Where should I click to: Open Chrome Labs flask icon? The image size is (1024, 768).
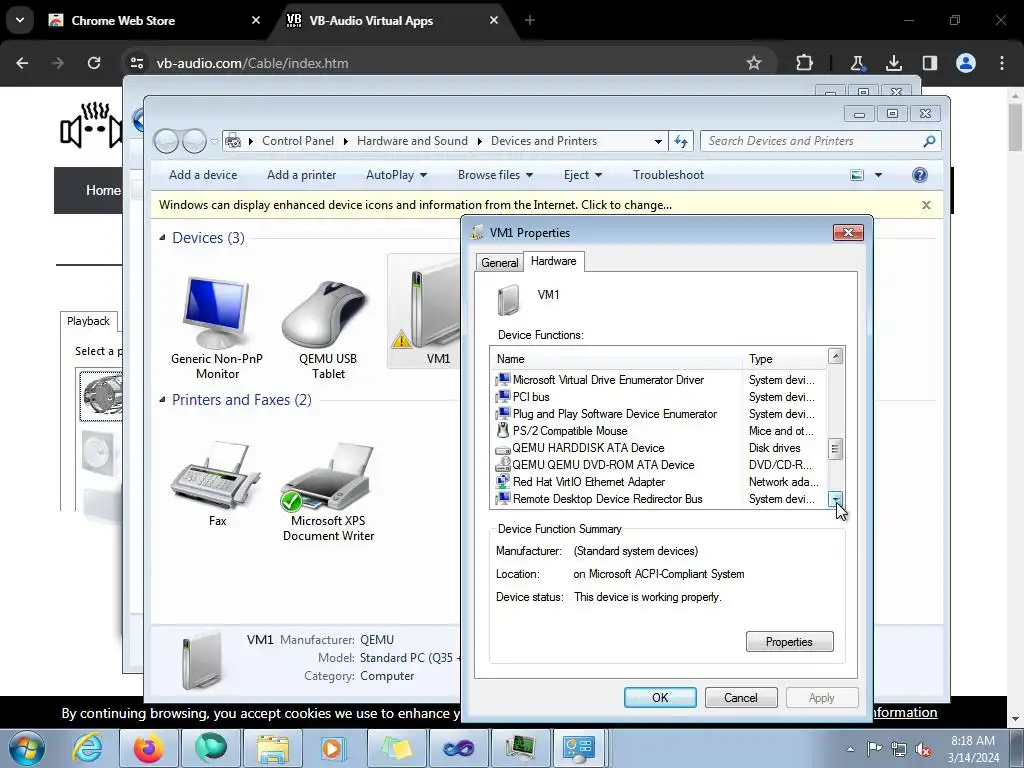pos(857,63)
